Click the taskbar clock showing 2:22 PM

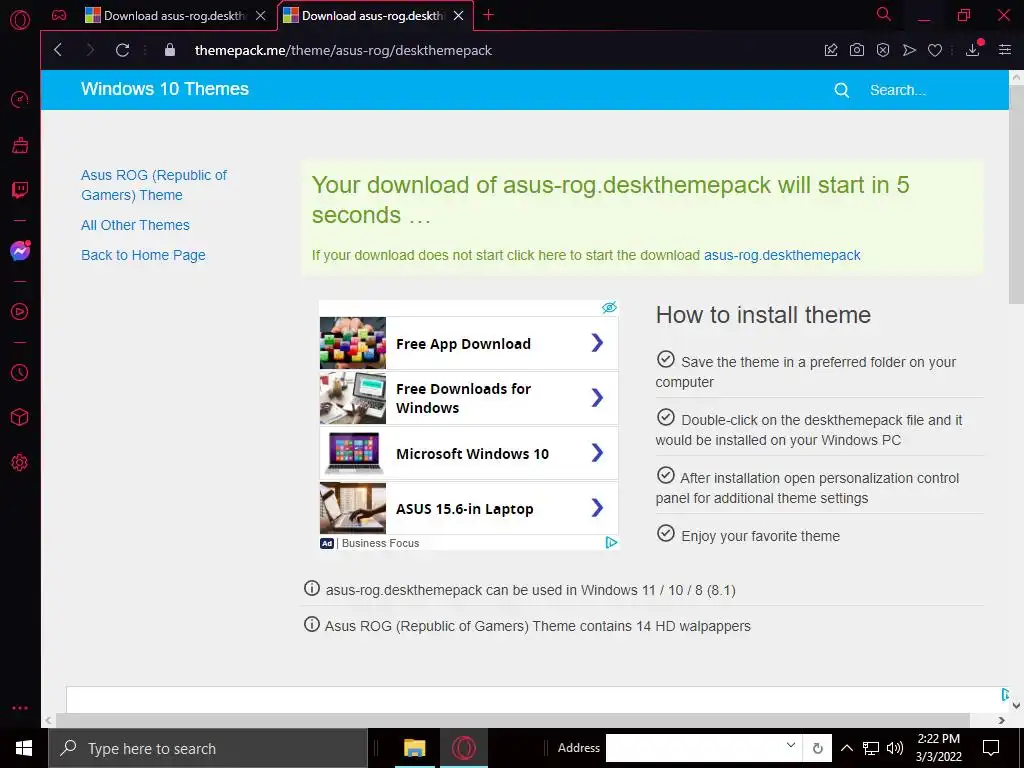pos(938,748)
